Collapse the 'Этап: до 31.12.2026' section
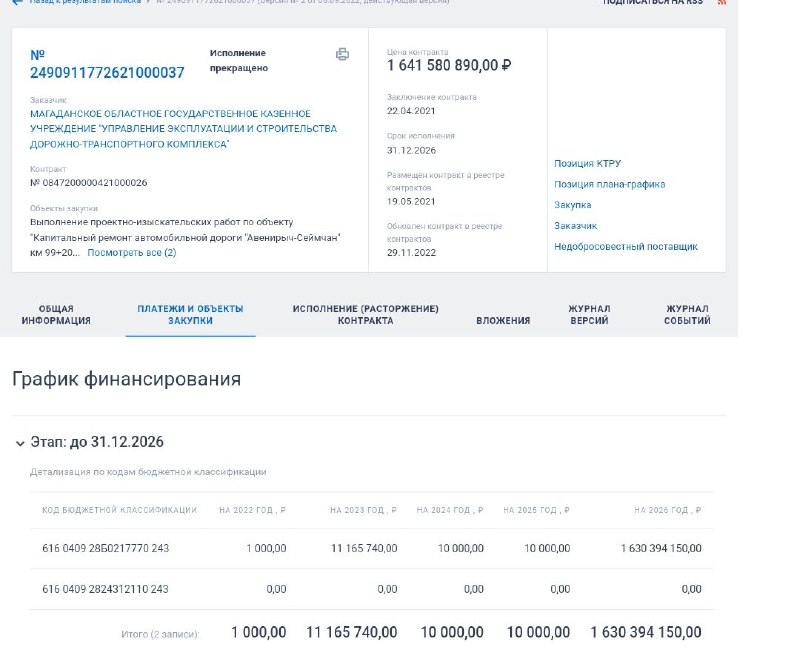800x653 pixels. (x=20, y=443)
